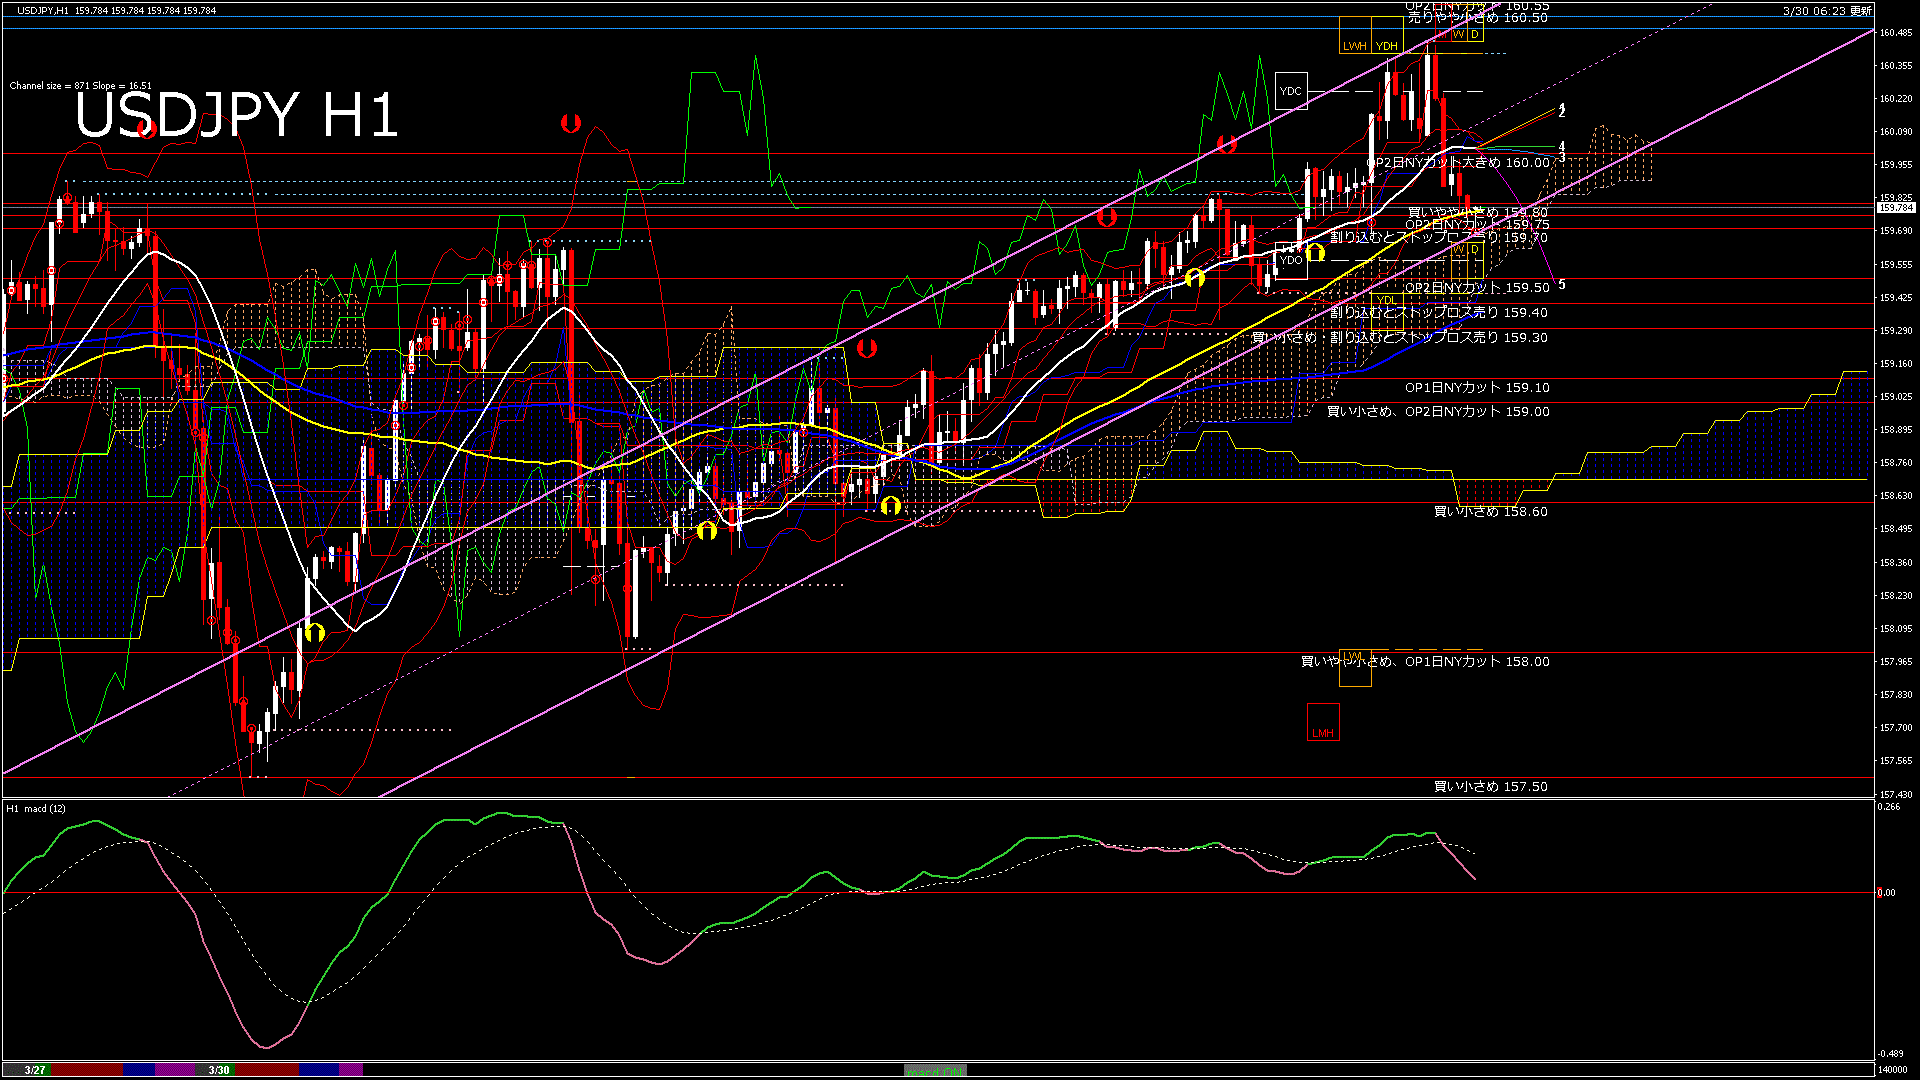The image size is (1920, 1080).
Task: Click the magenta segment in the bottom period bar
Action: 175,1070
